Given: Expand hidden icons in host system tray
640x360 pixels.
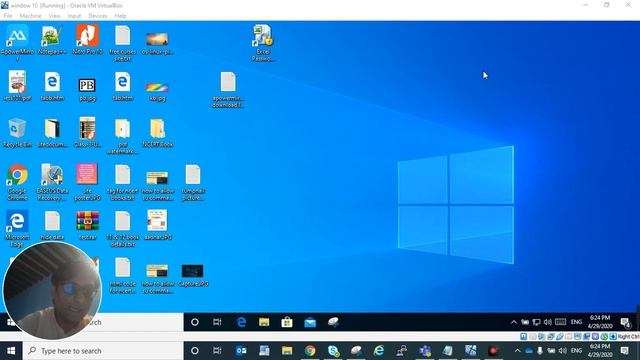Looking at the screenshot, I should (x=518, y=351).
